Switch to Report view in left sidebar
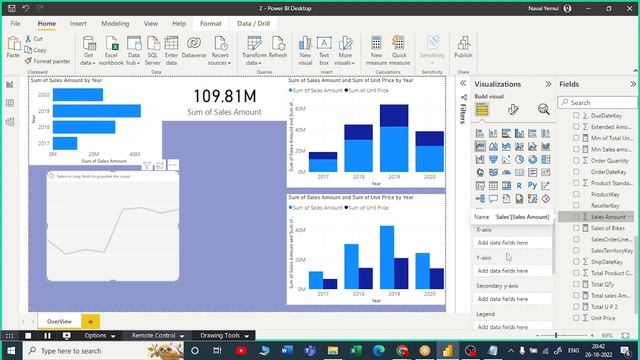 click(x=10, y=84)
